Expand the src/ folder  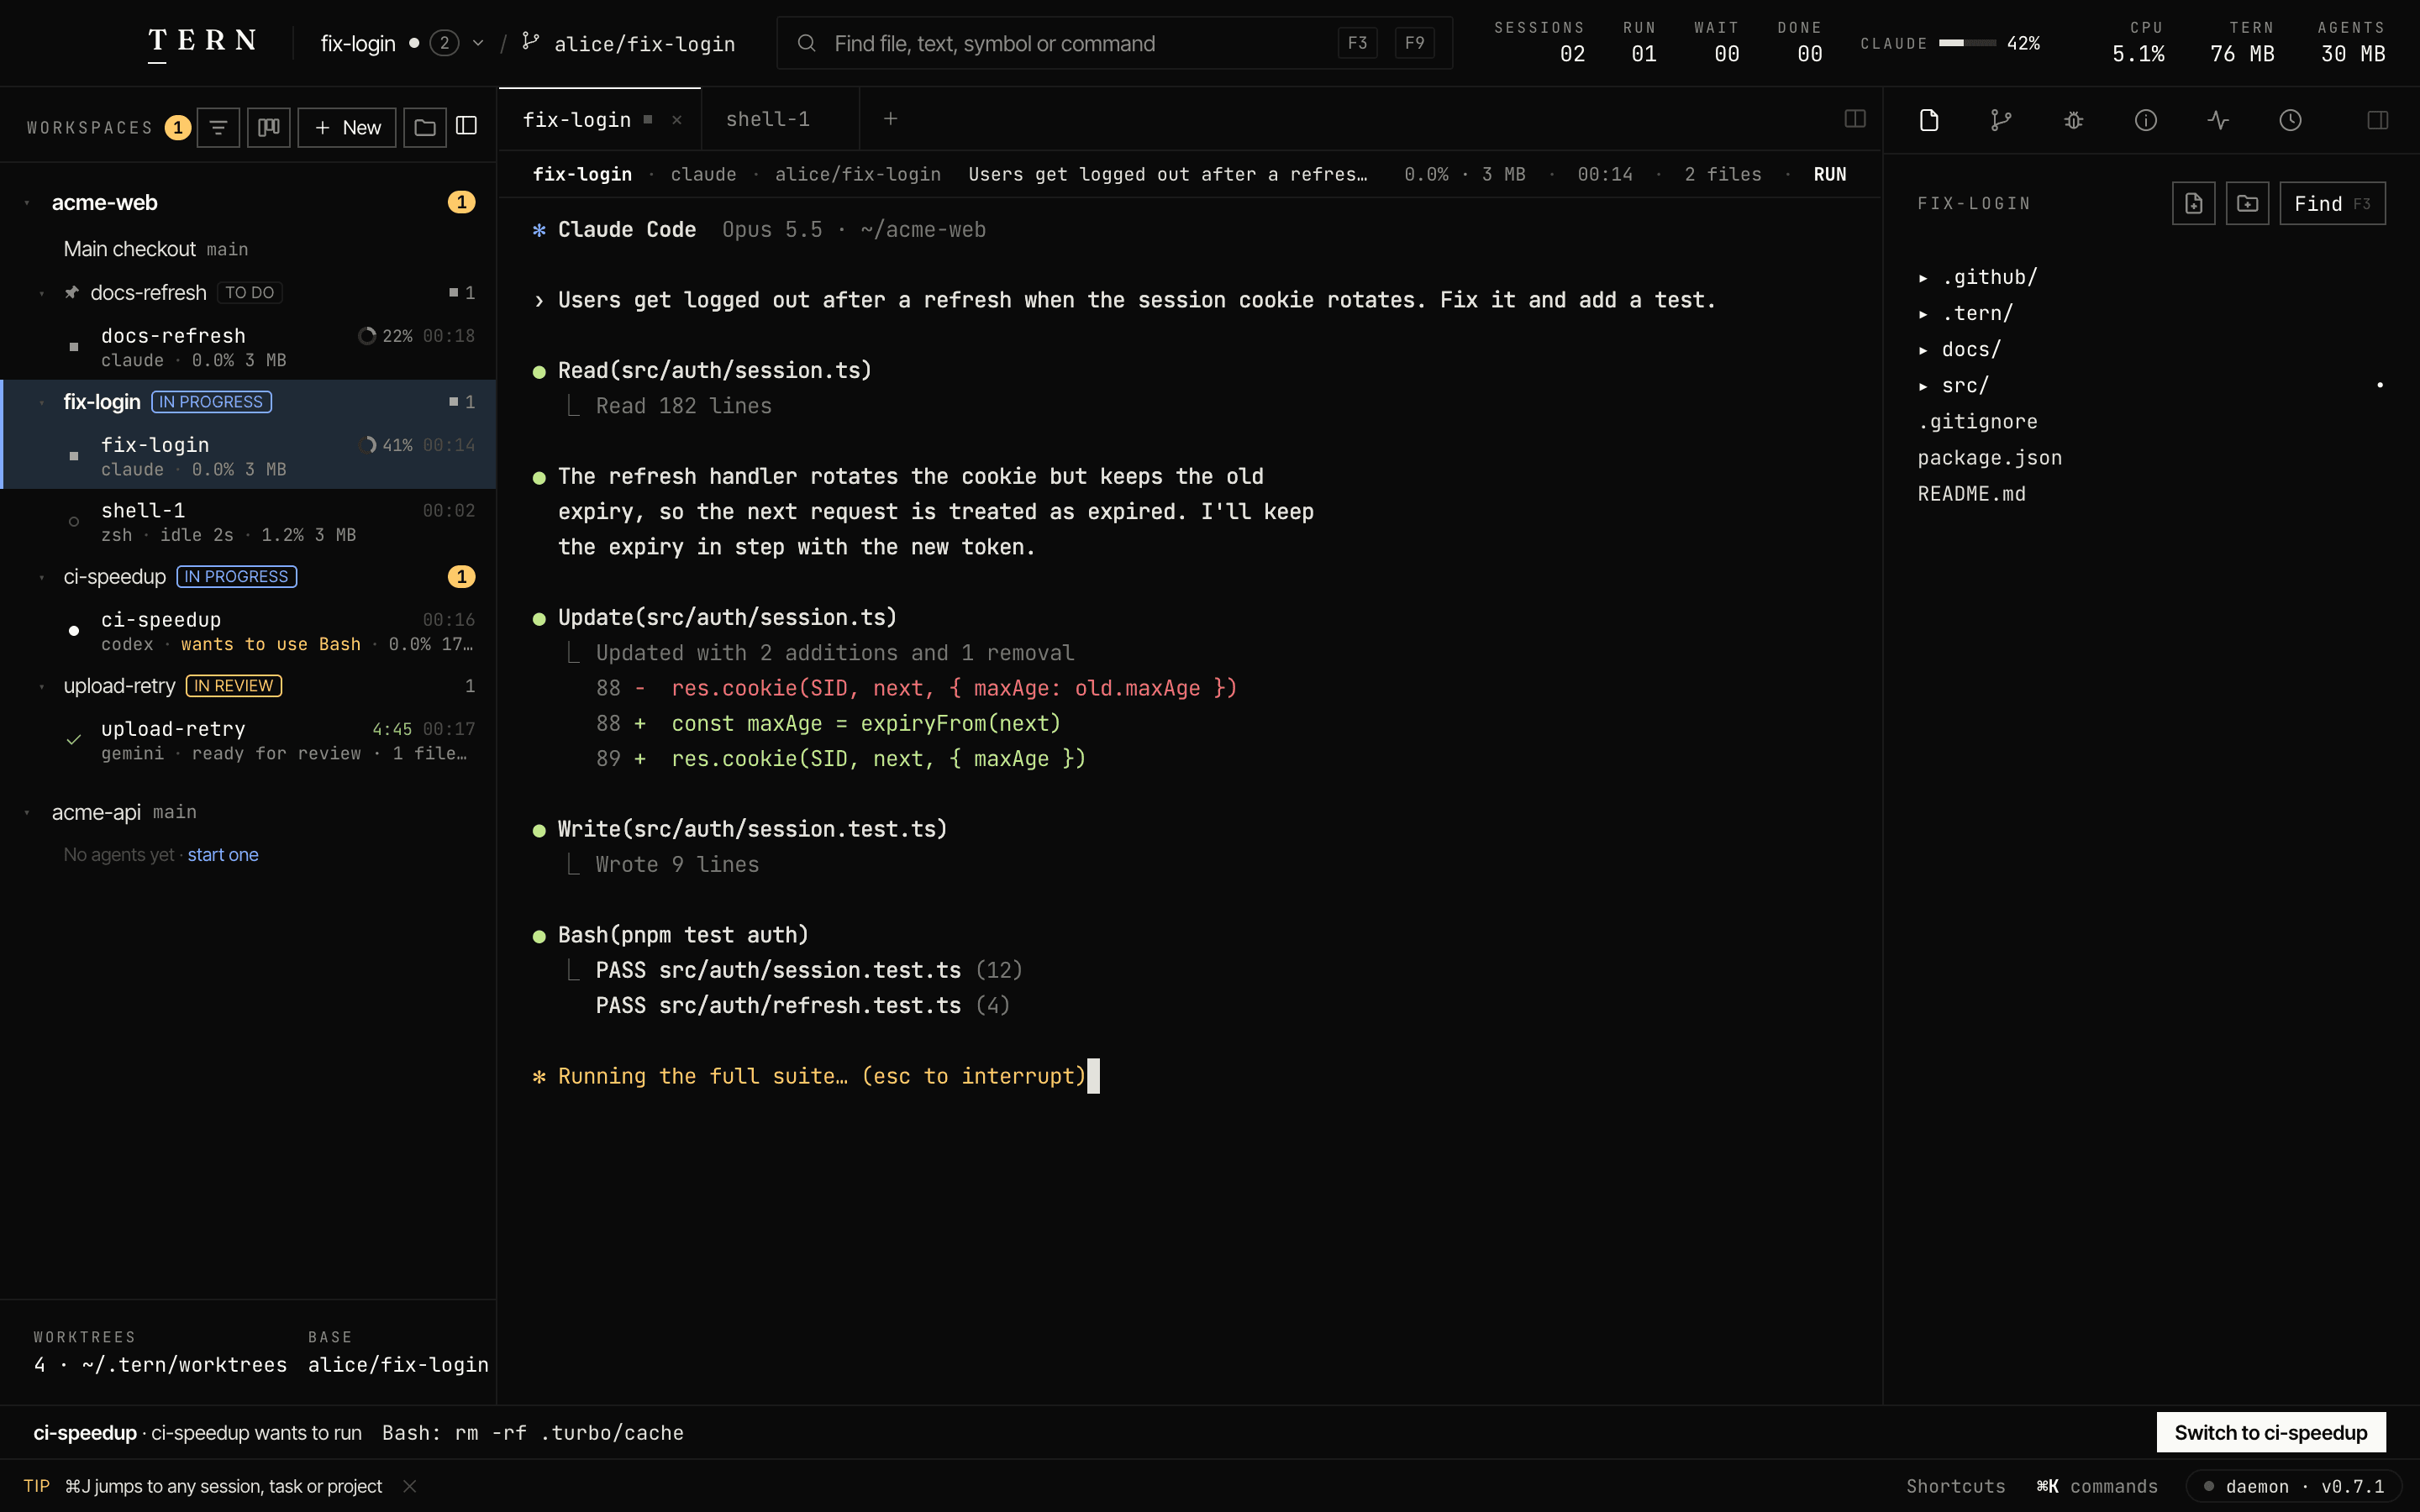pyautogui.click(x=1923, y=386)
